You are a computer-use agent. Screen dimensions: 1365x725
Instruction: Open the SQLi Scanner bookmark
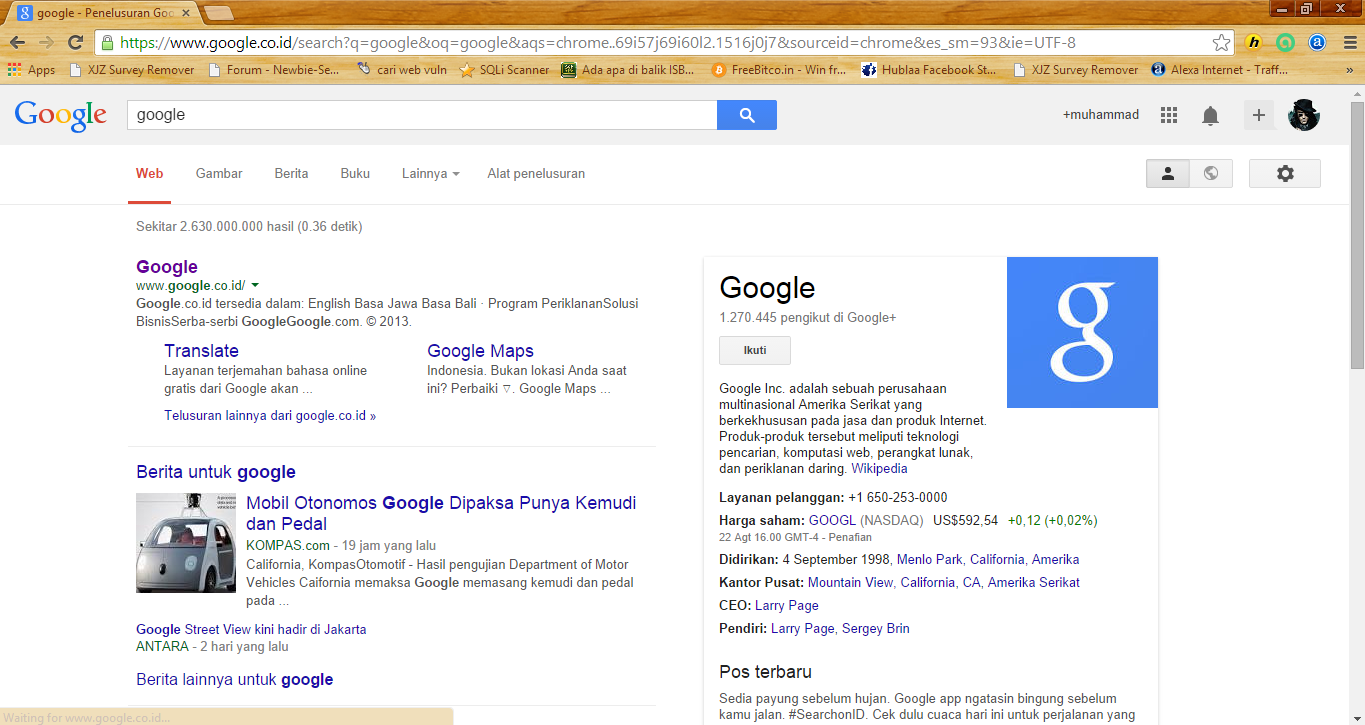505,70
